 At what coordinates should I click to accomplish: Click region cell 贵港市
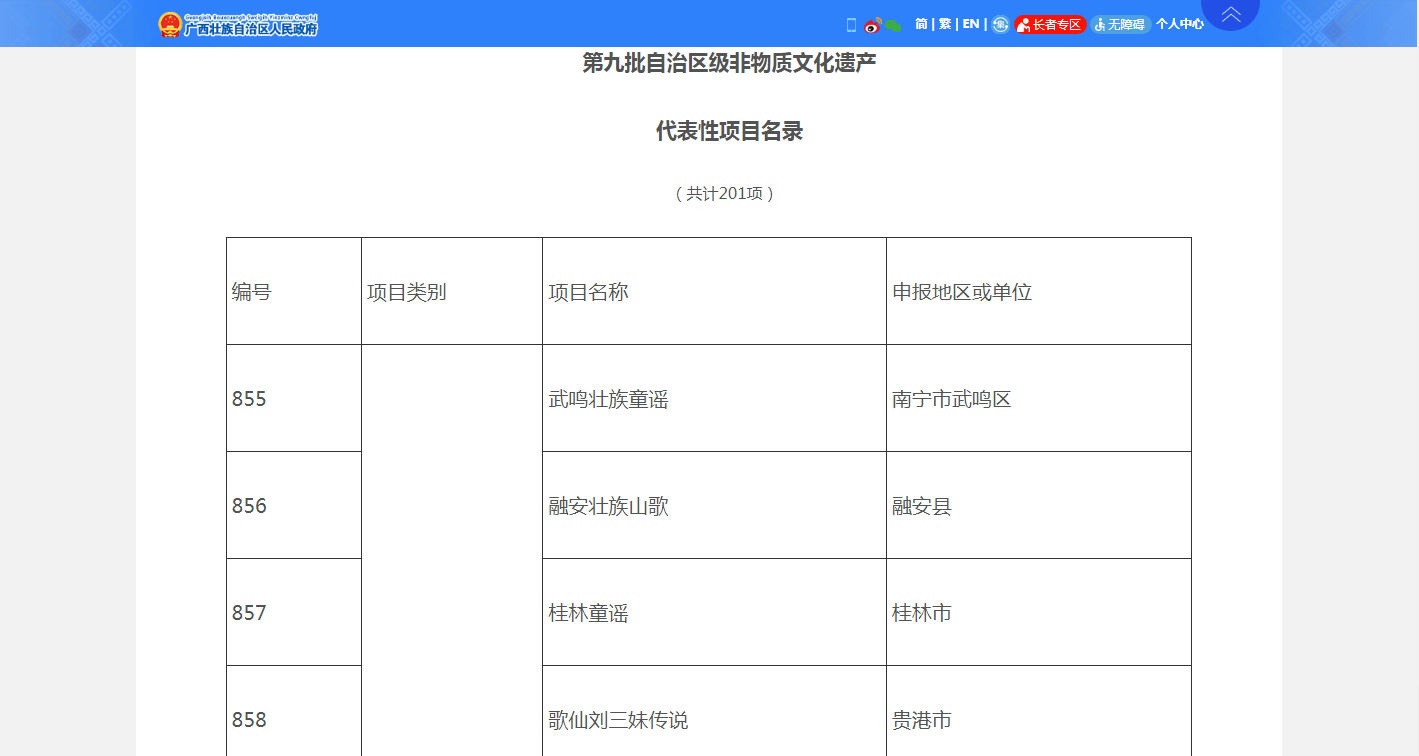click(922, 720)
